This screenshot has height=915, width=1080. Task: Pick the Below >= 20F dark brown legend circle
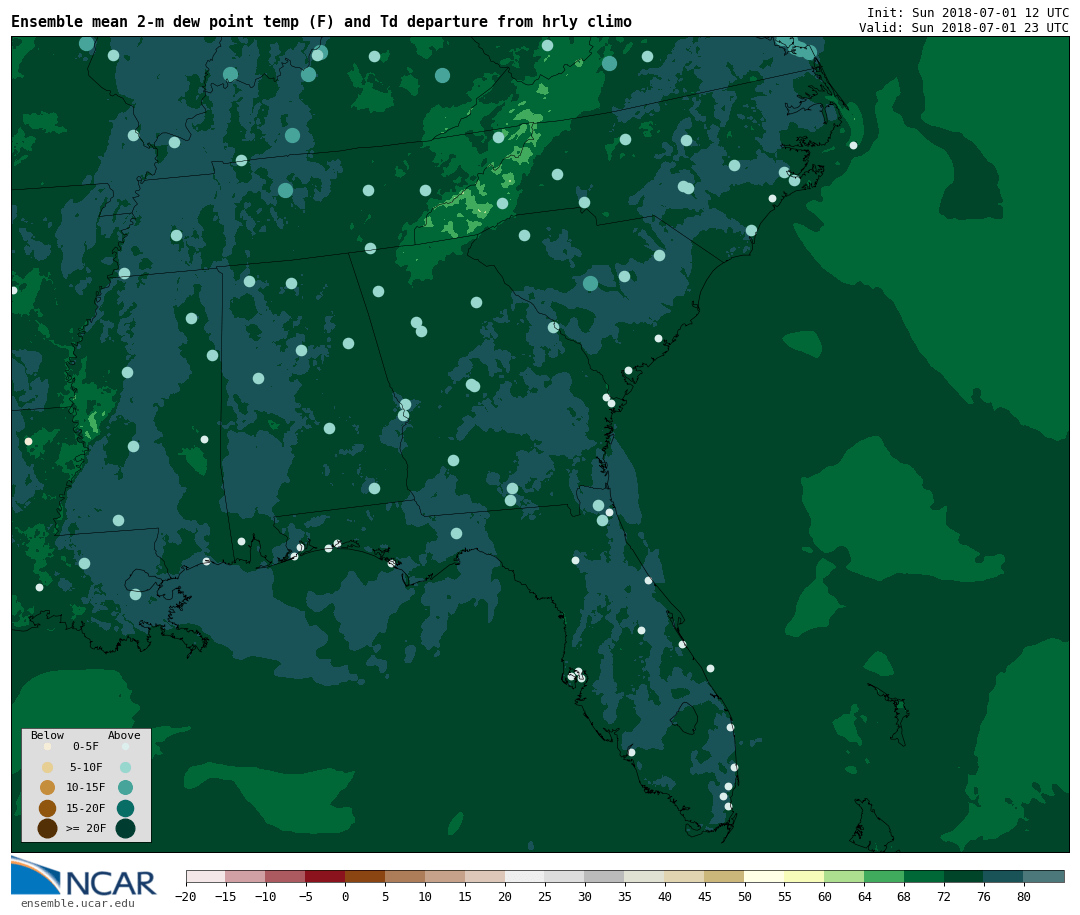click(47, 828)
